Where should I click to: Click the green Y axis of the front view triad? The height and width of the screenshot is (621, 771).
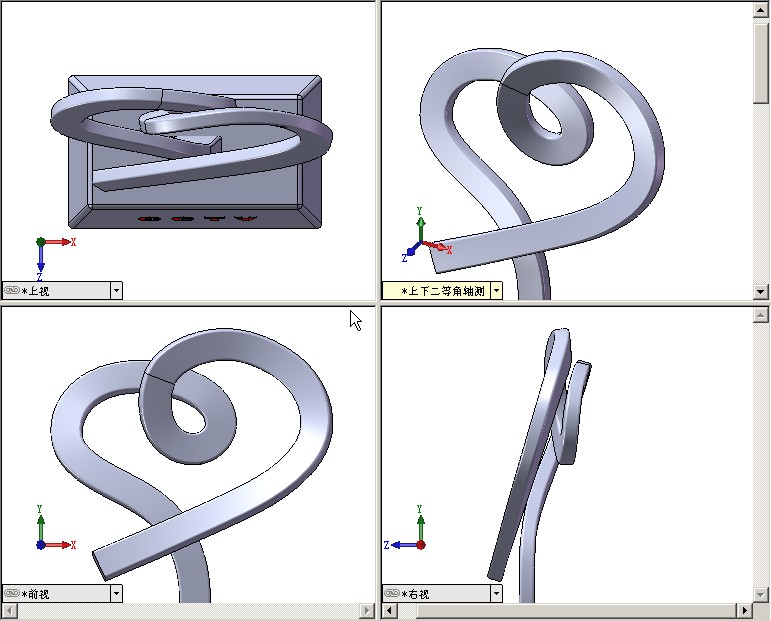tap(41, 529)
